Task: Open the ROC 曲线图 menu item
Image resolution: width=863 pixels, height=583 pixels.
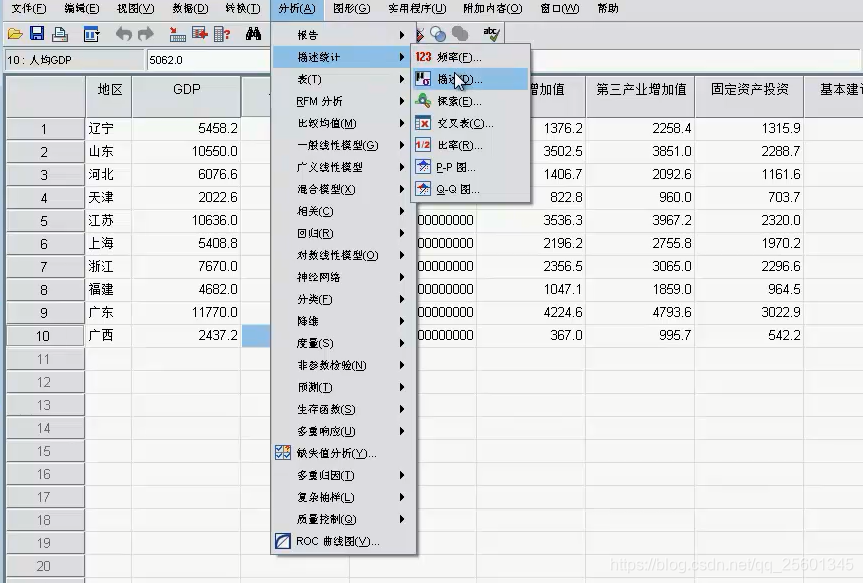Action: coord(344,541)
